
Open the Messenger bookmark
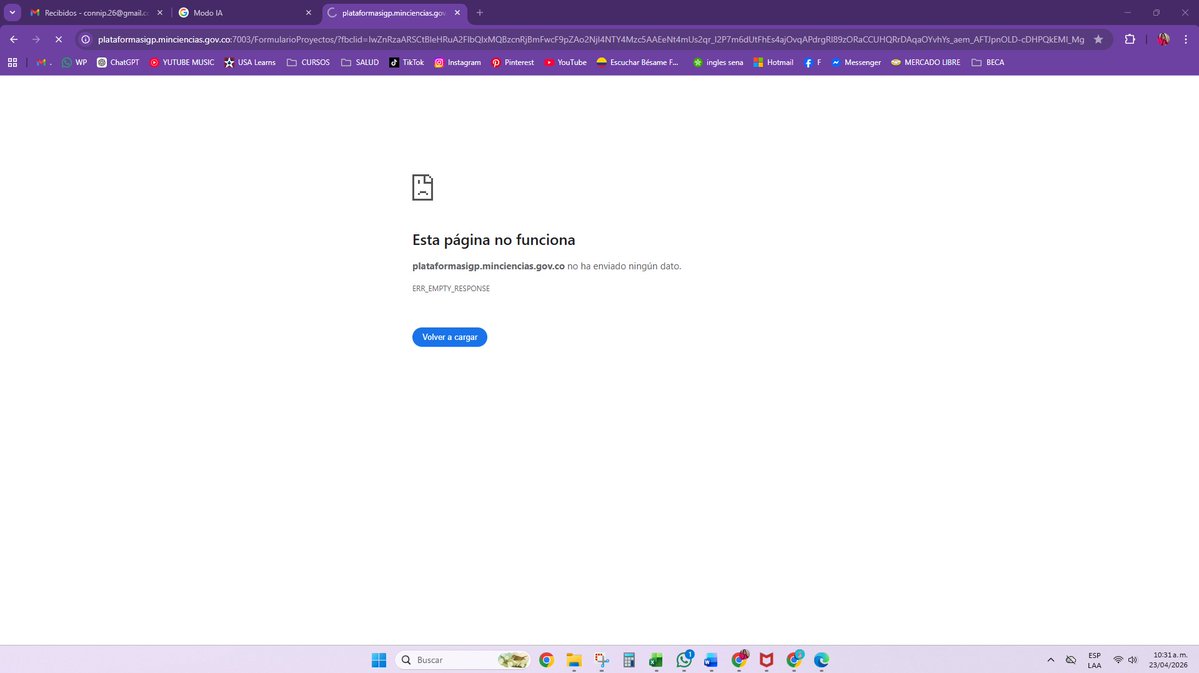(856, 63)
